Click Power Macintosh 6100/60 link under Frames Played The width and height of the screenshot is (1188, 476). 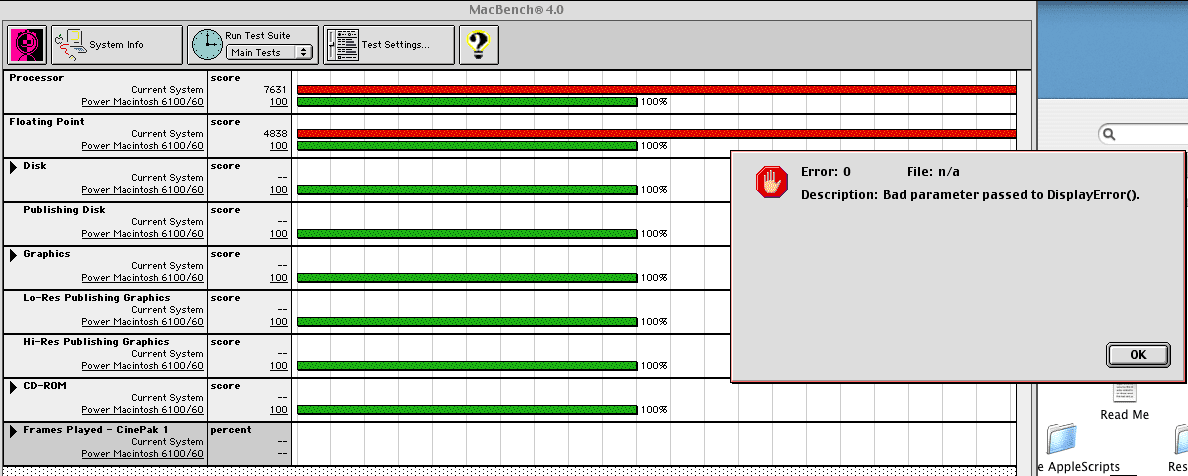[142, 453]
